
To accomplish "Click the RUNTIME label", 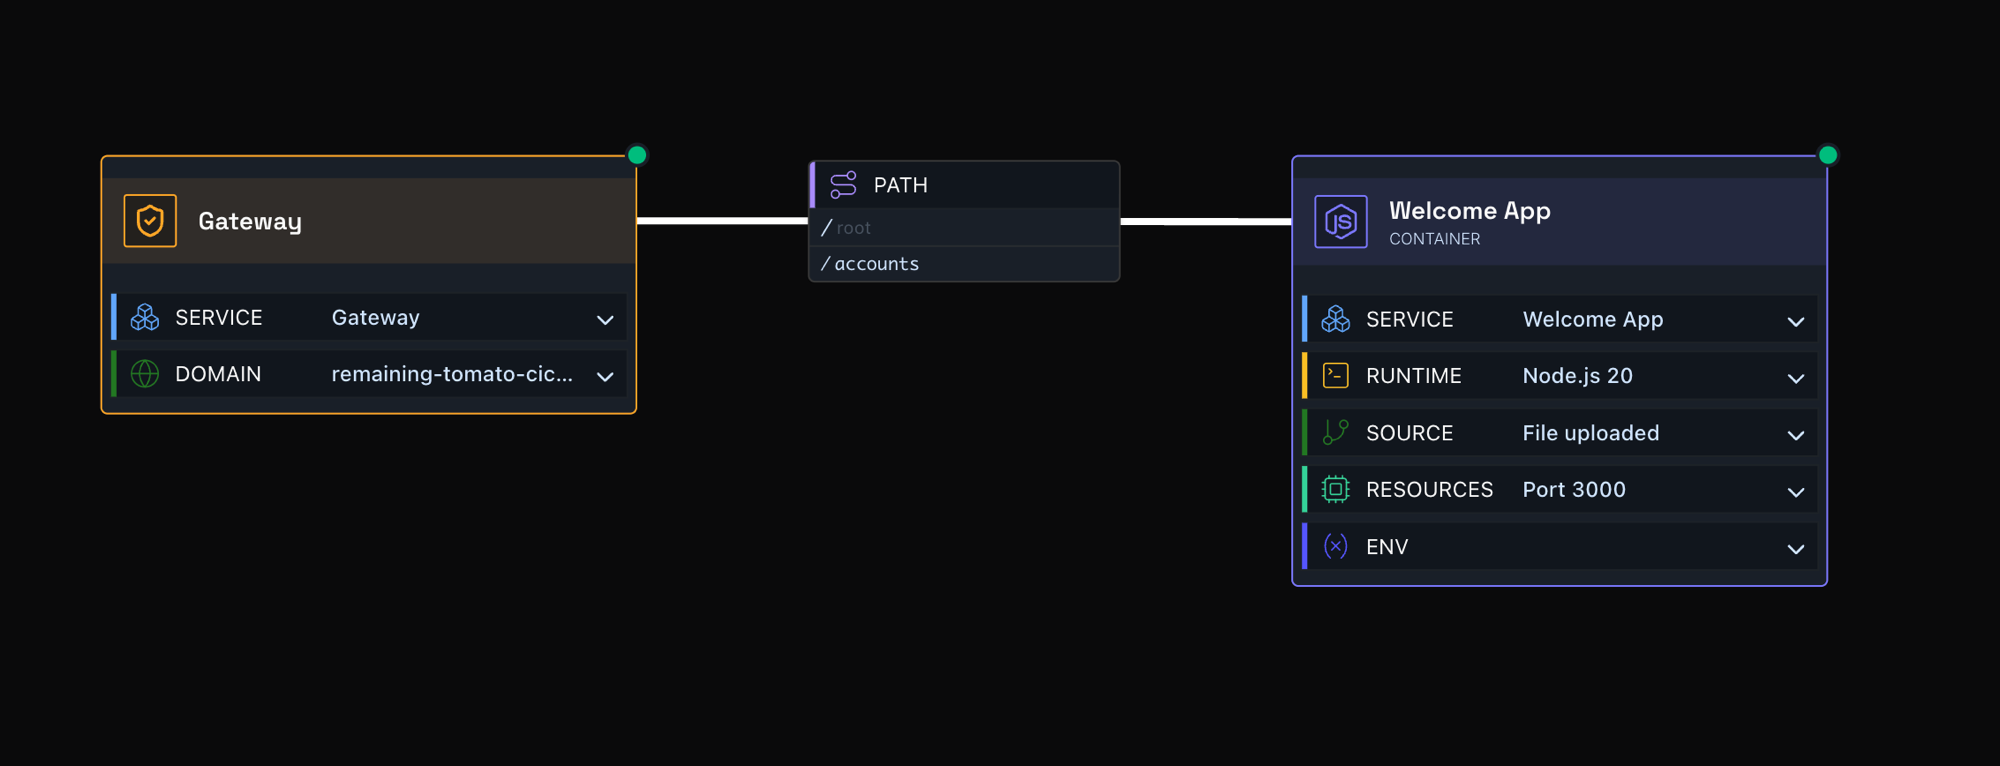I will (1413, 376).
